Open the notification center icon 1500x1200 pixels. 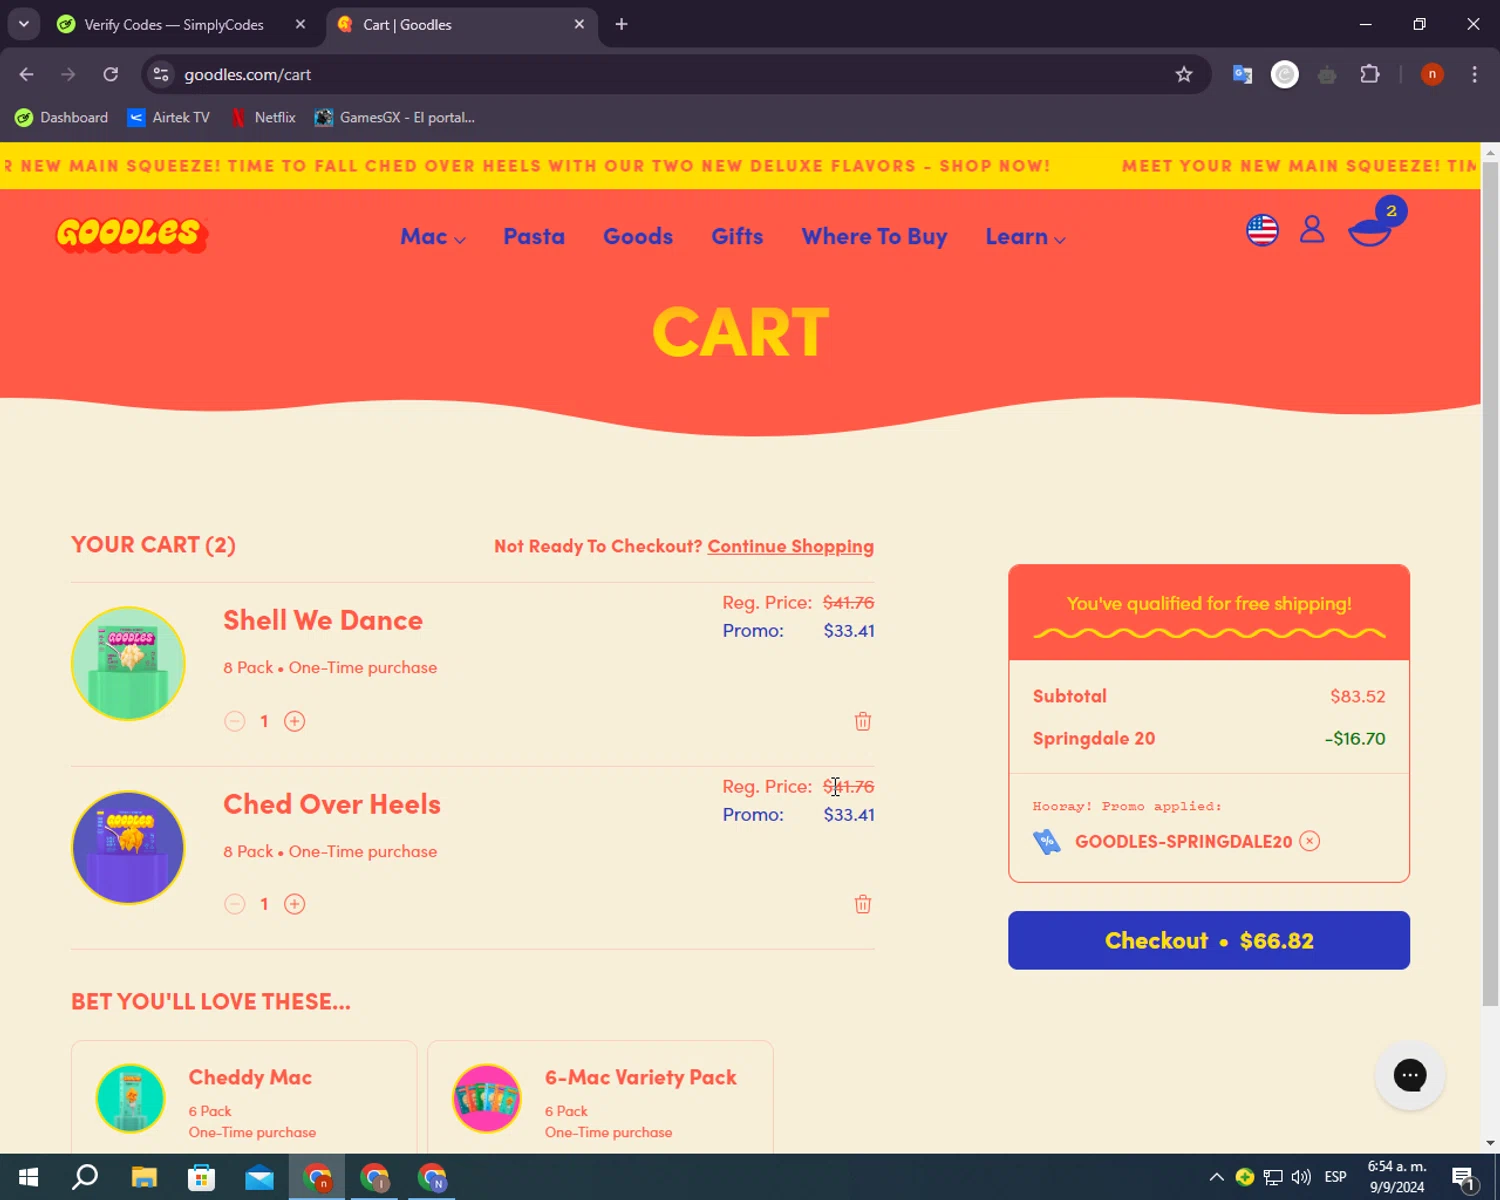(x=1464, y=1178)
